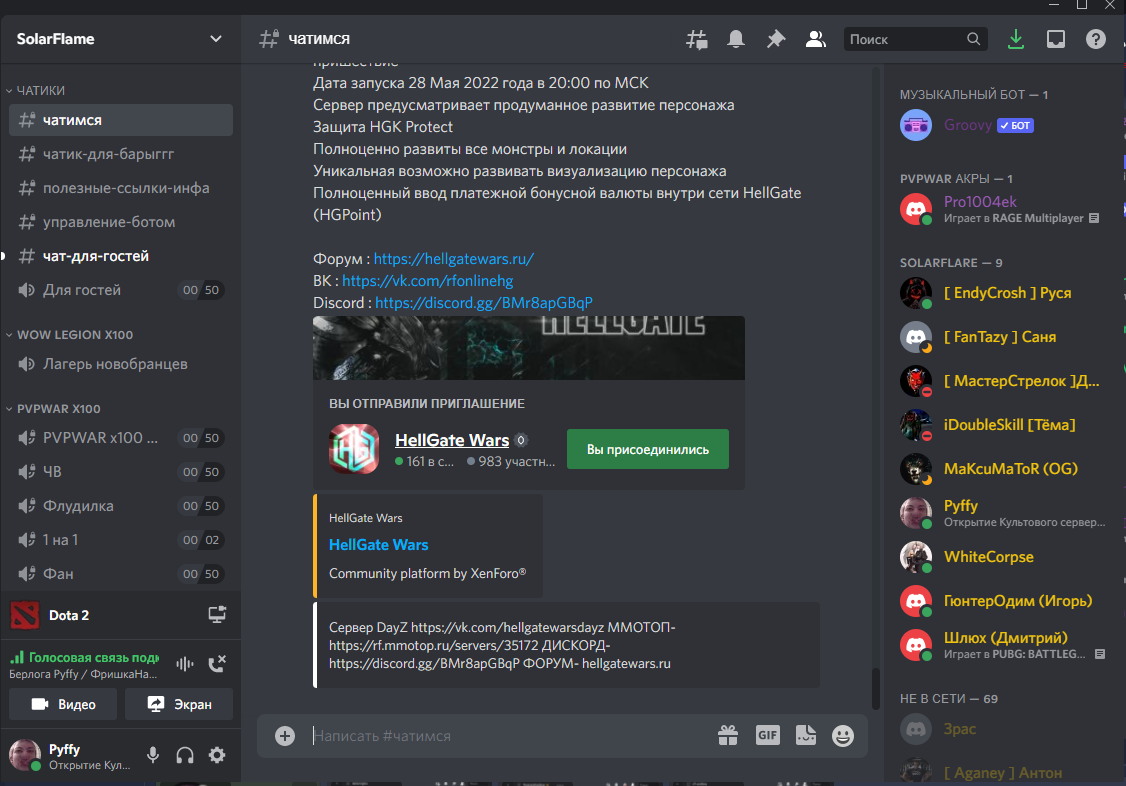
Task: Toggle the member list icon
Action: click(x=815, y=39)
